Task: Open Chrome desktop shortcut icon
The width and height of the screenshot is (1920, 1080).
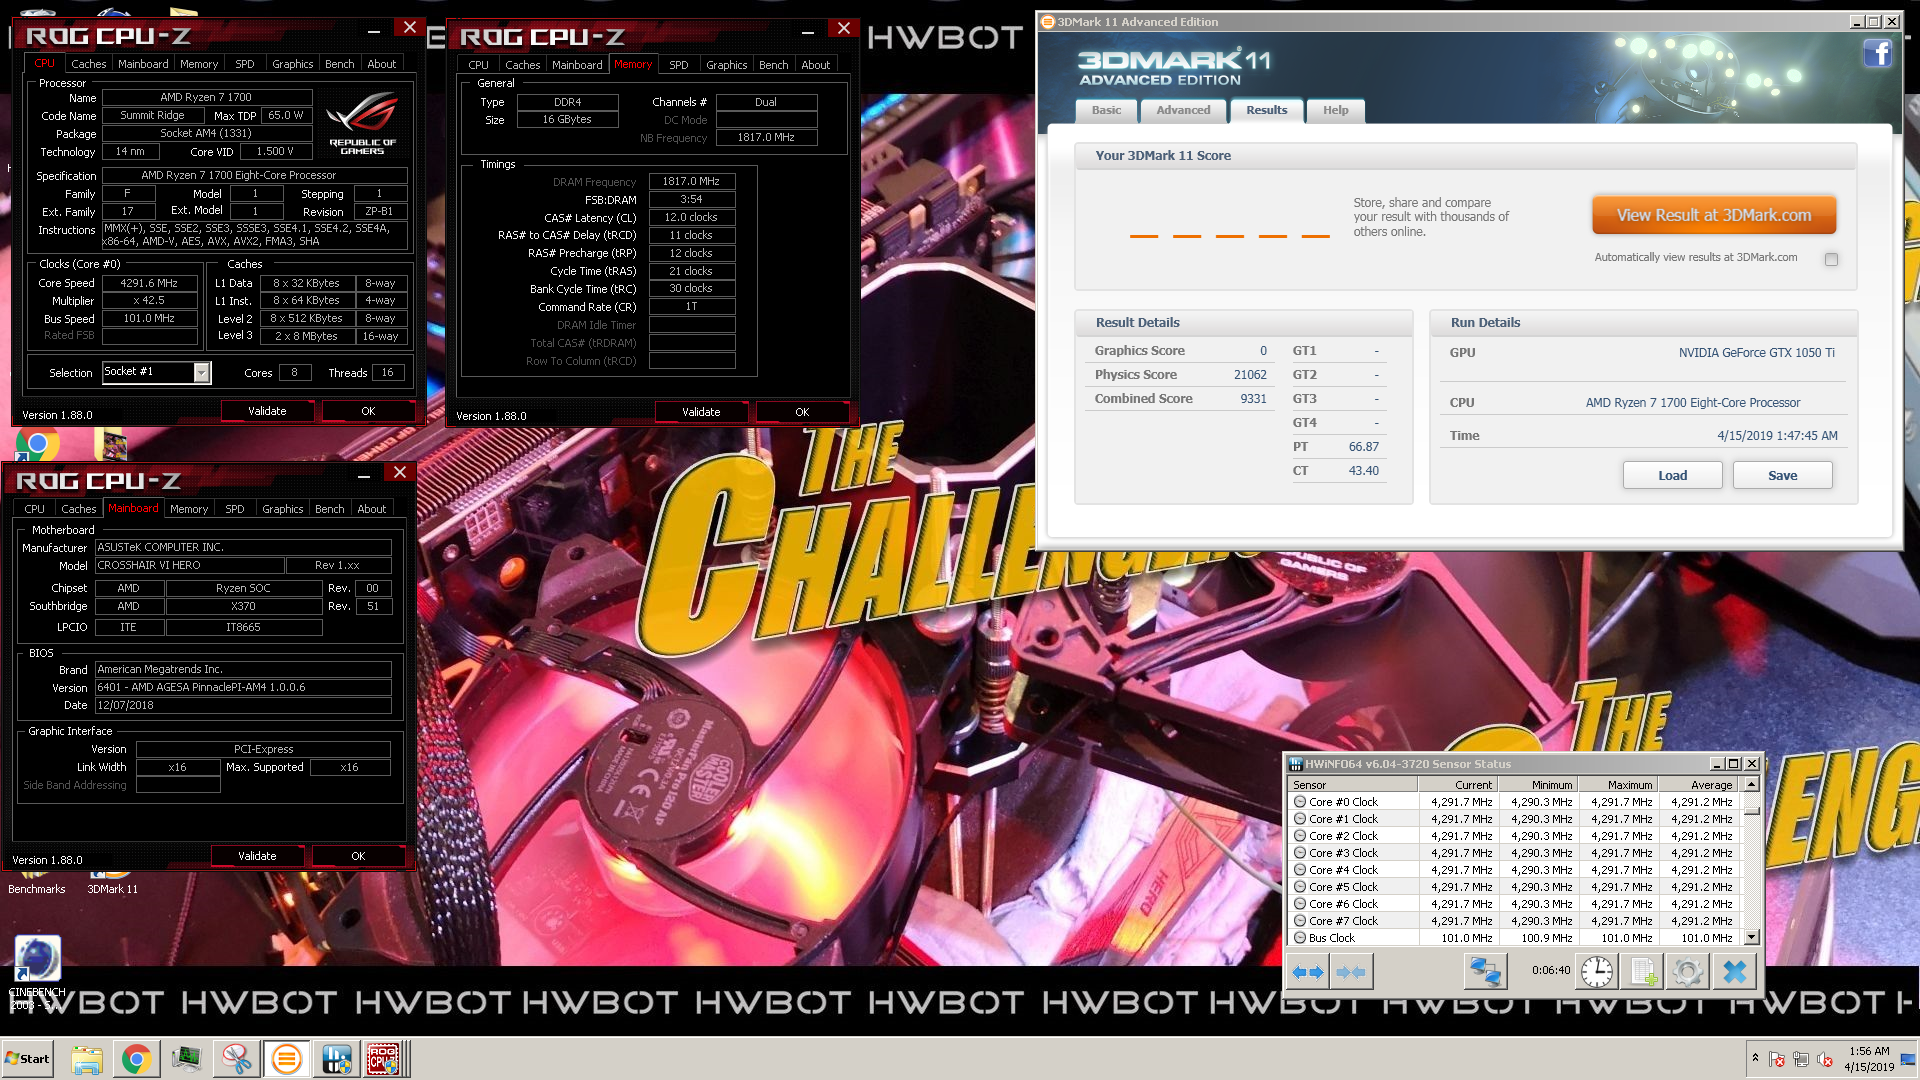Action: point(38,444)
